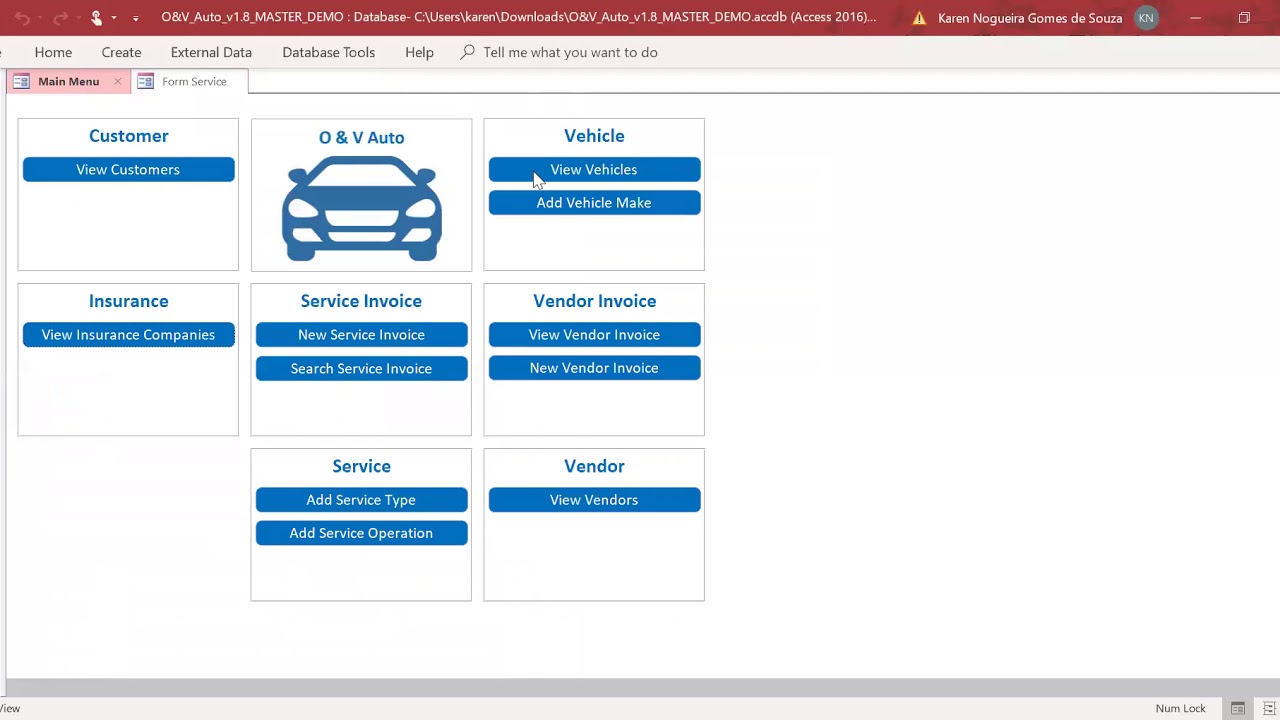Viewport: 1280px width, 720px height.
Task: Click the View Vendors button
Action: (x=594, y=500)
